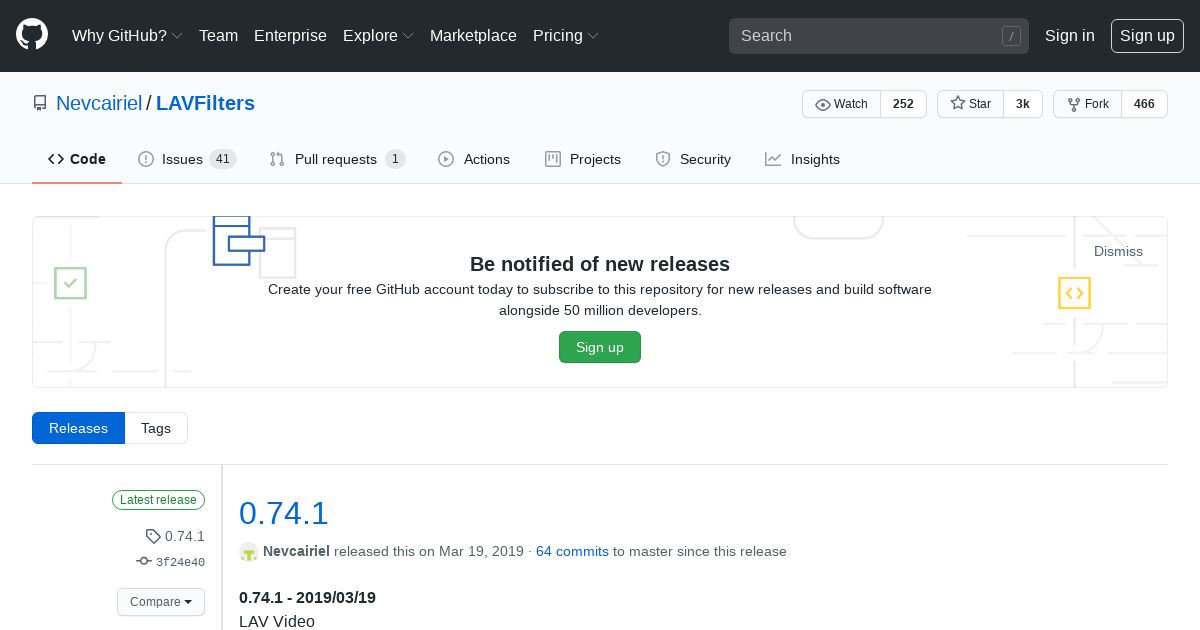The width and height of the screenshot is (1200, 630).
Task: Dismiss the release notification banner
Action: point(1118,251)
